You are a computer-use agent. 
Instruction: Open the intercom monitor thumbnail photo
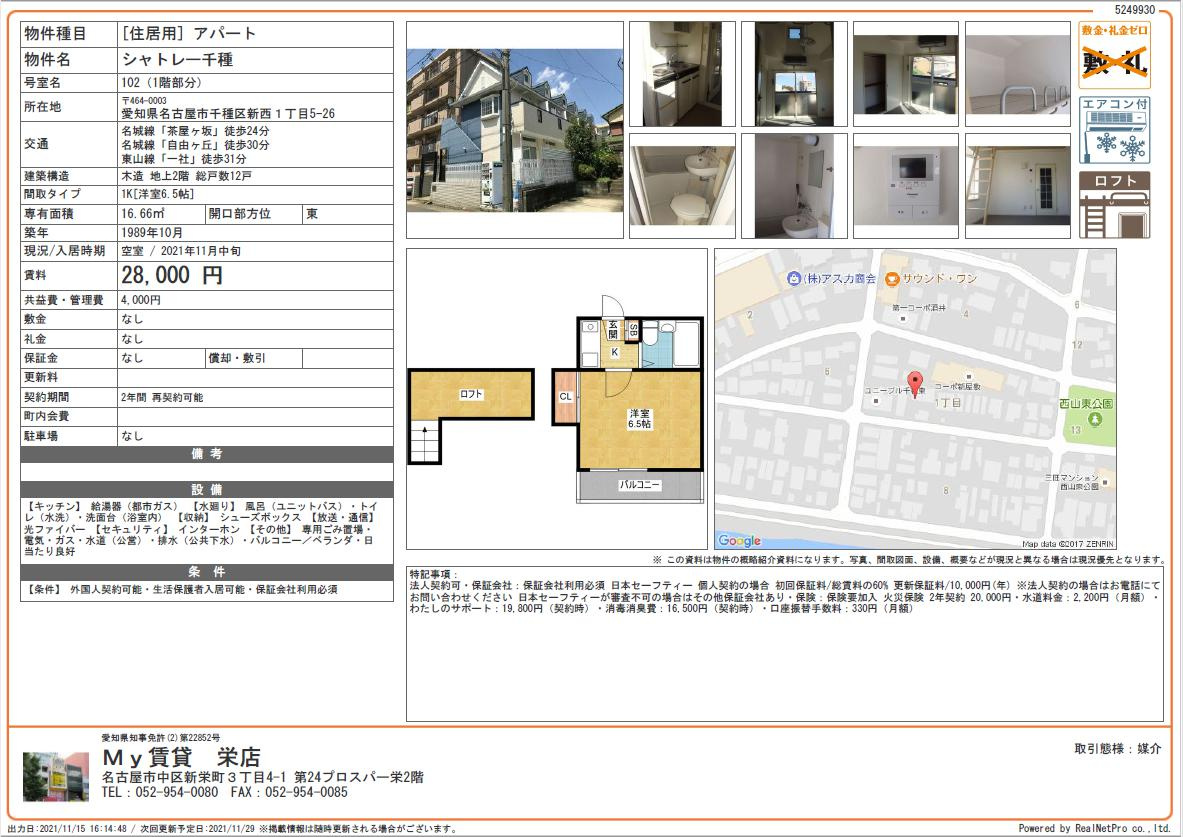[x=905, y=186]
